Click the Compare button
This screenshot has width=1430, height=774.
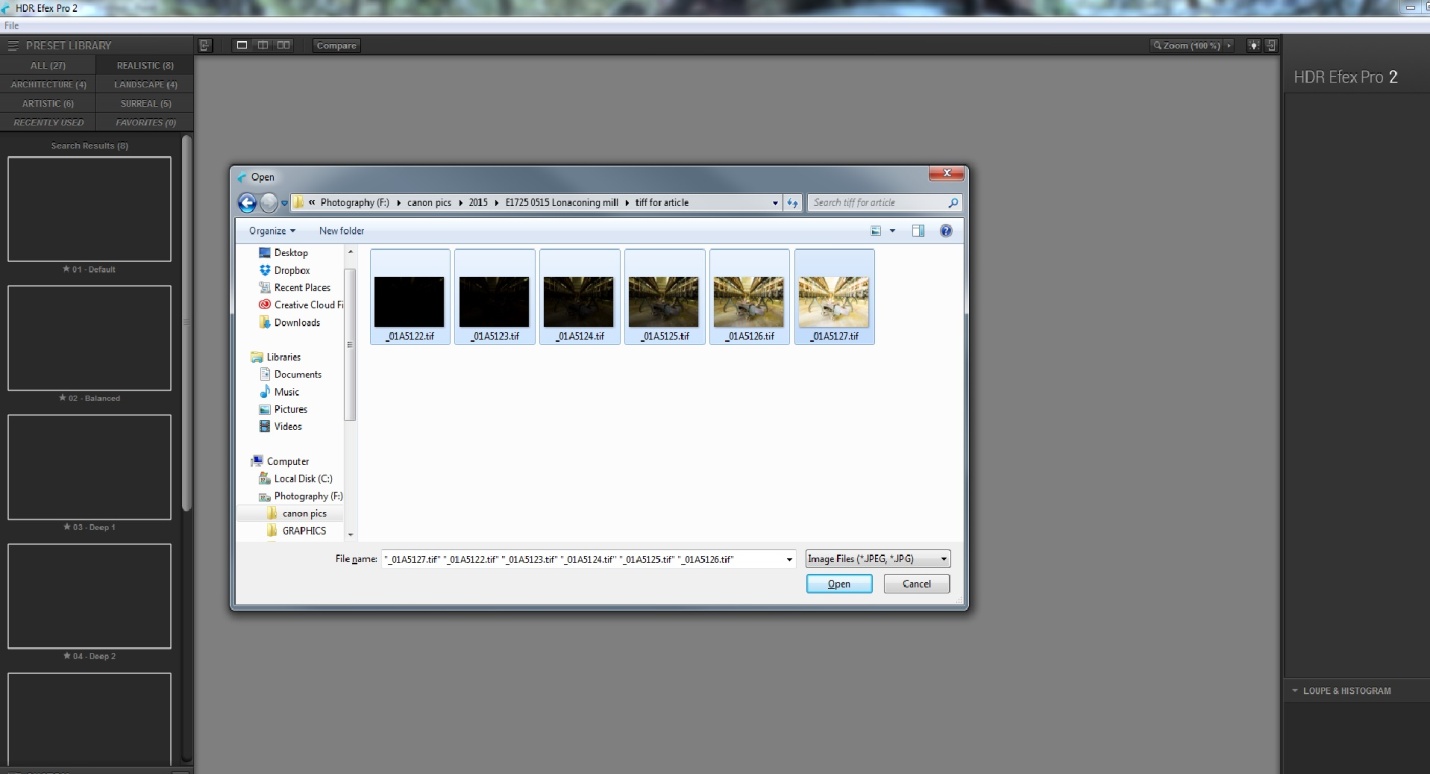(336, 46)
